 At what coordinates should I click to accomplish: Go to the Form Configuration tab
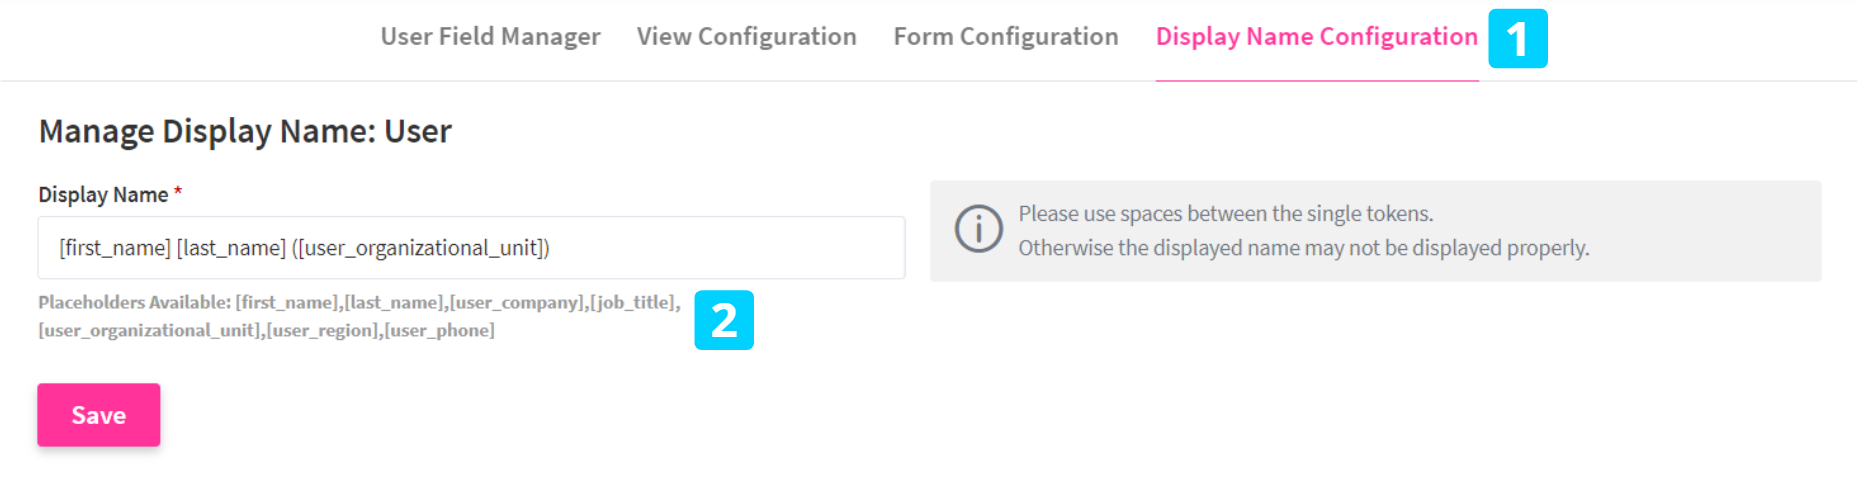point(1005,37)
